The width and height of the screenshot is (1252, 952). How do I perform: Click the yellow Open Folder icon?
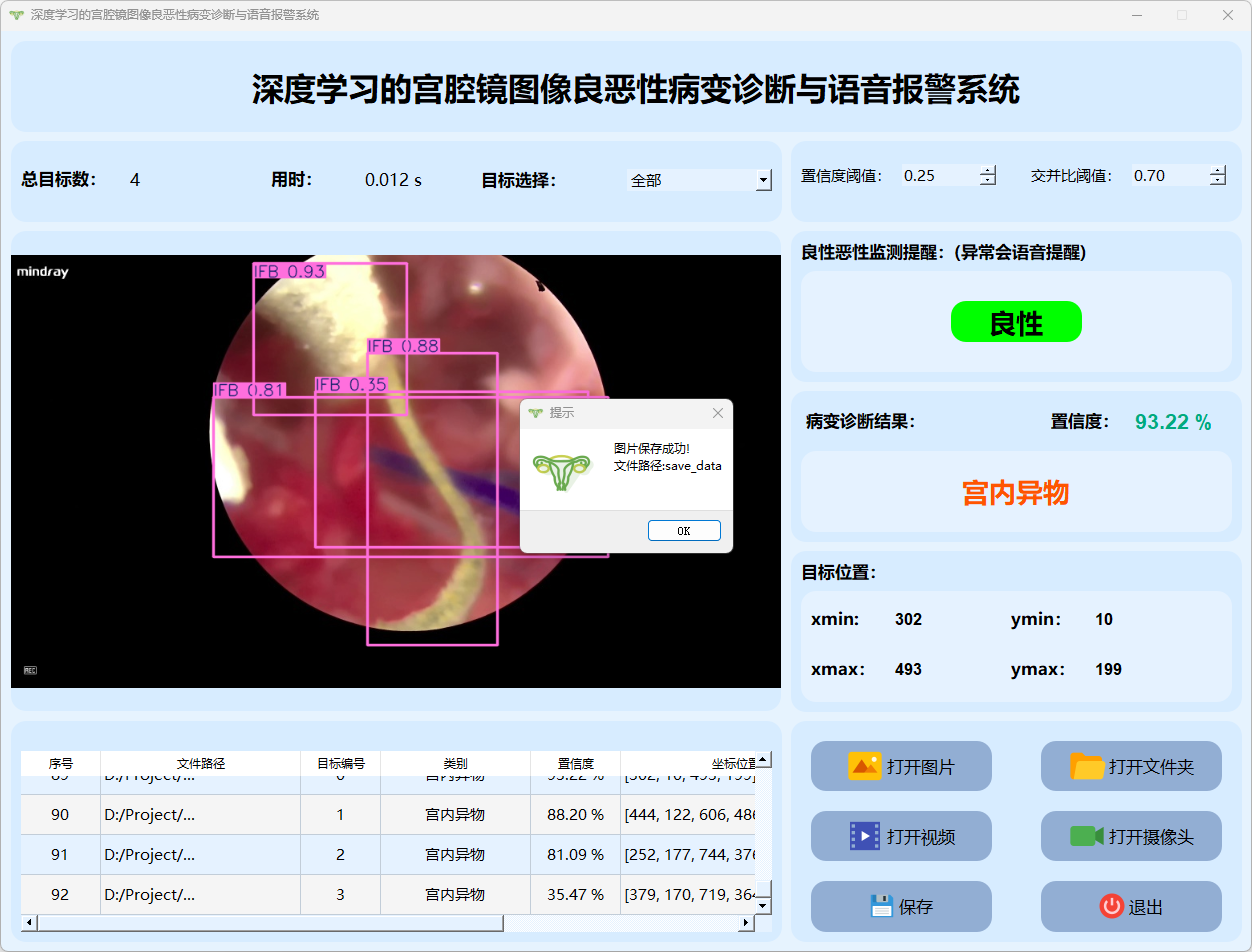[1087, 766]
